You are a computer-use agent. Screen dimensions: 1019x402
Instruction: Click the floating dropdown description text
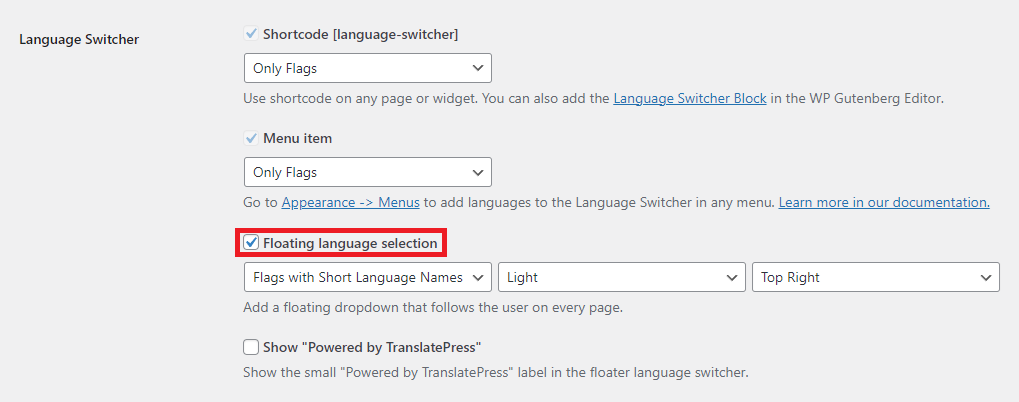[x=433, y=307]
